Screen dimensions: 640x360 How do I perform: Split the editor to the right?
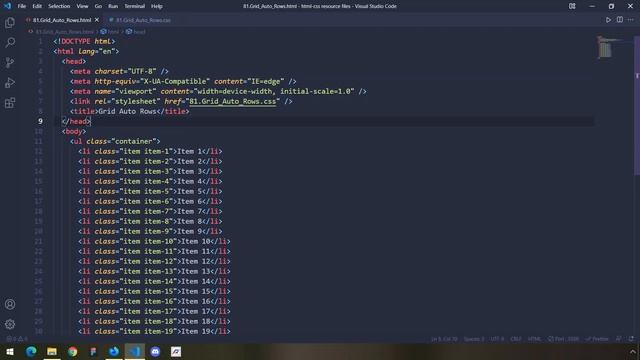click(x=620, y=20)
